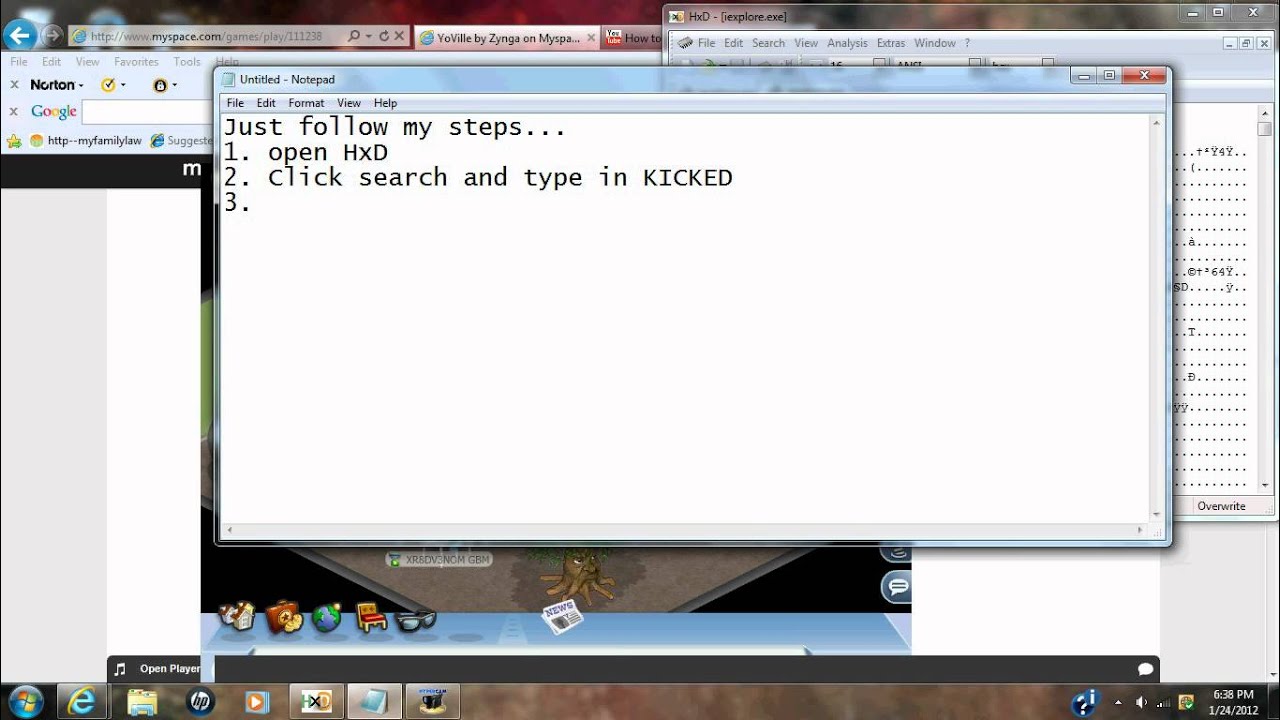Viewport: 1280px width, 720px height.
Task: Close the YoVille by Zynga tab
Action: 591,38
